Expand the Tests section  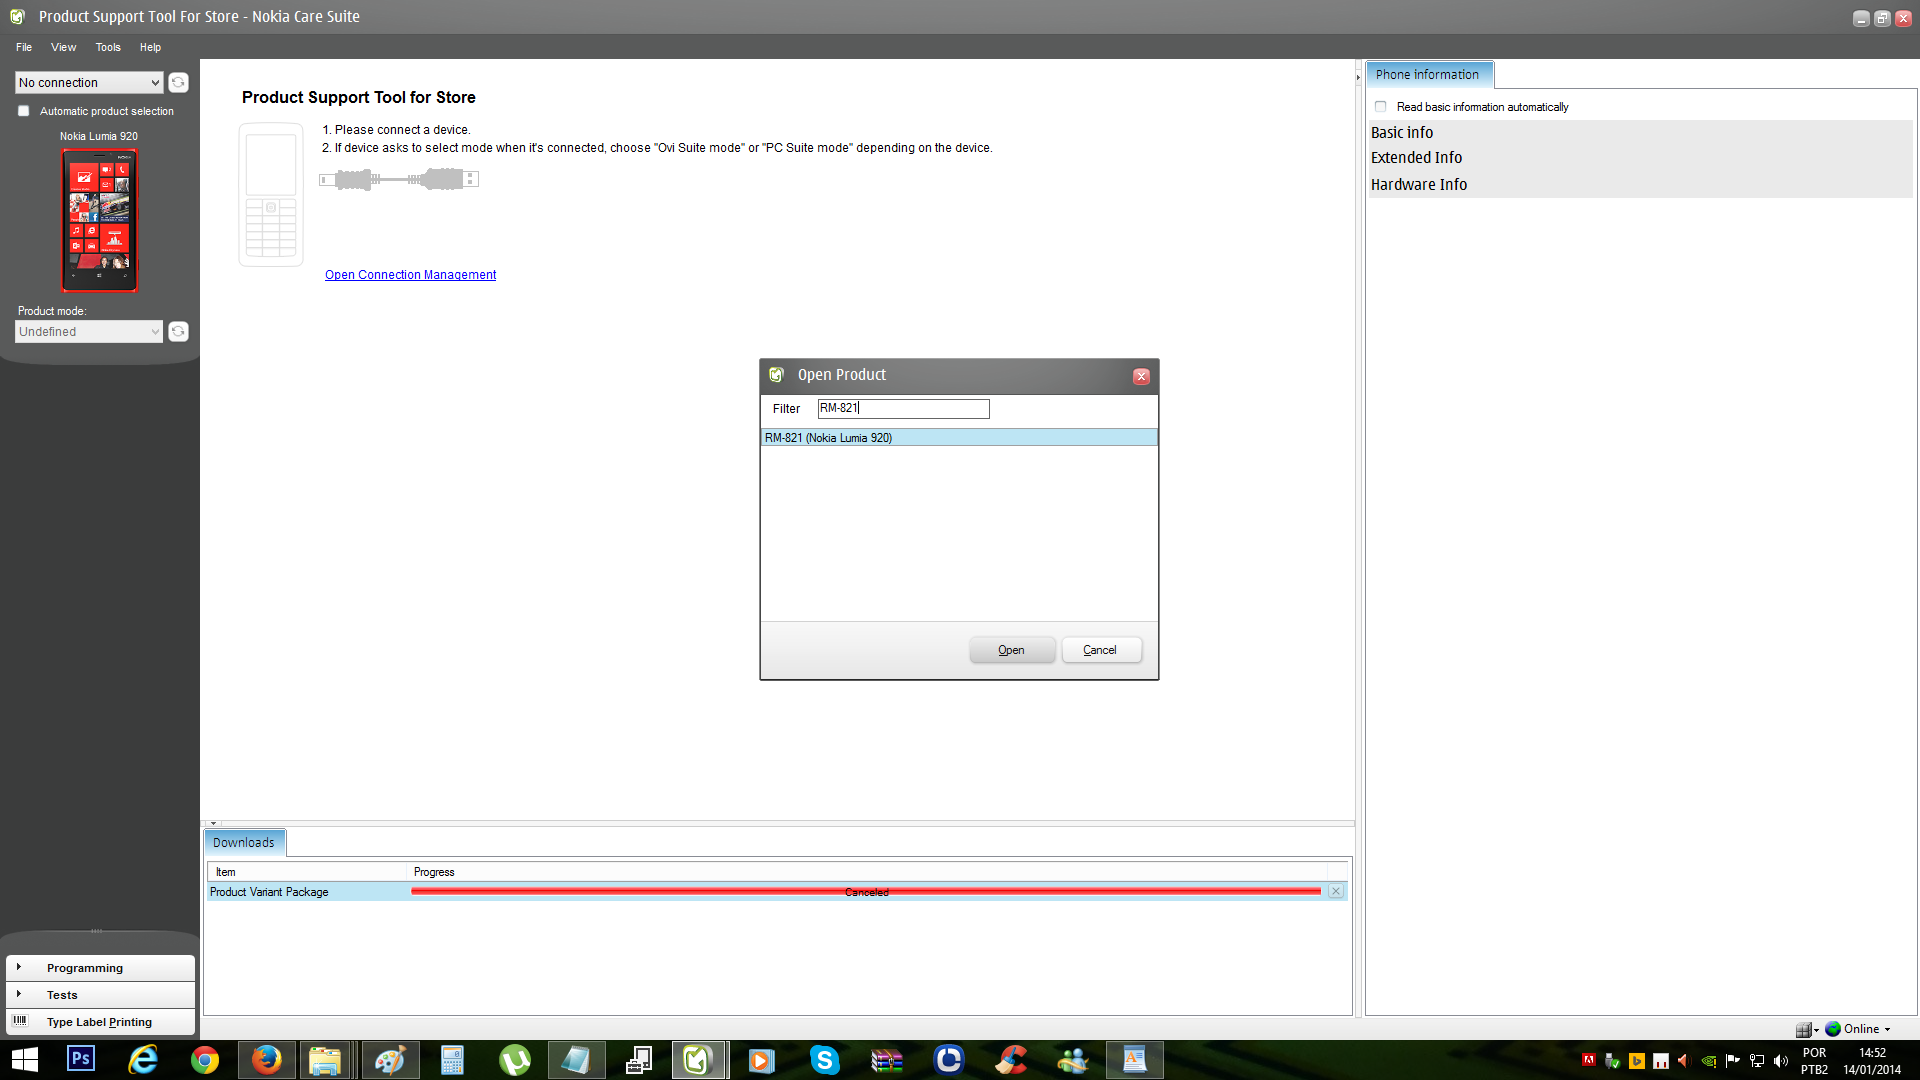coord(62,995)
